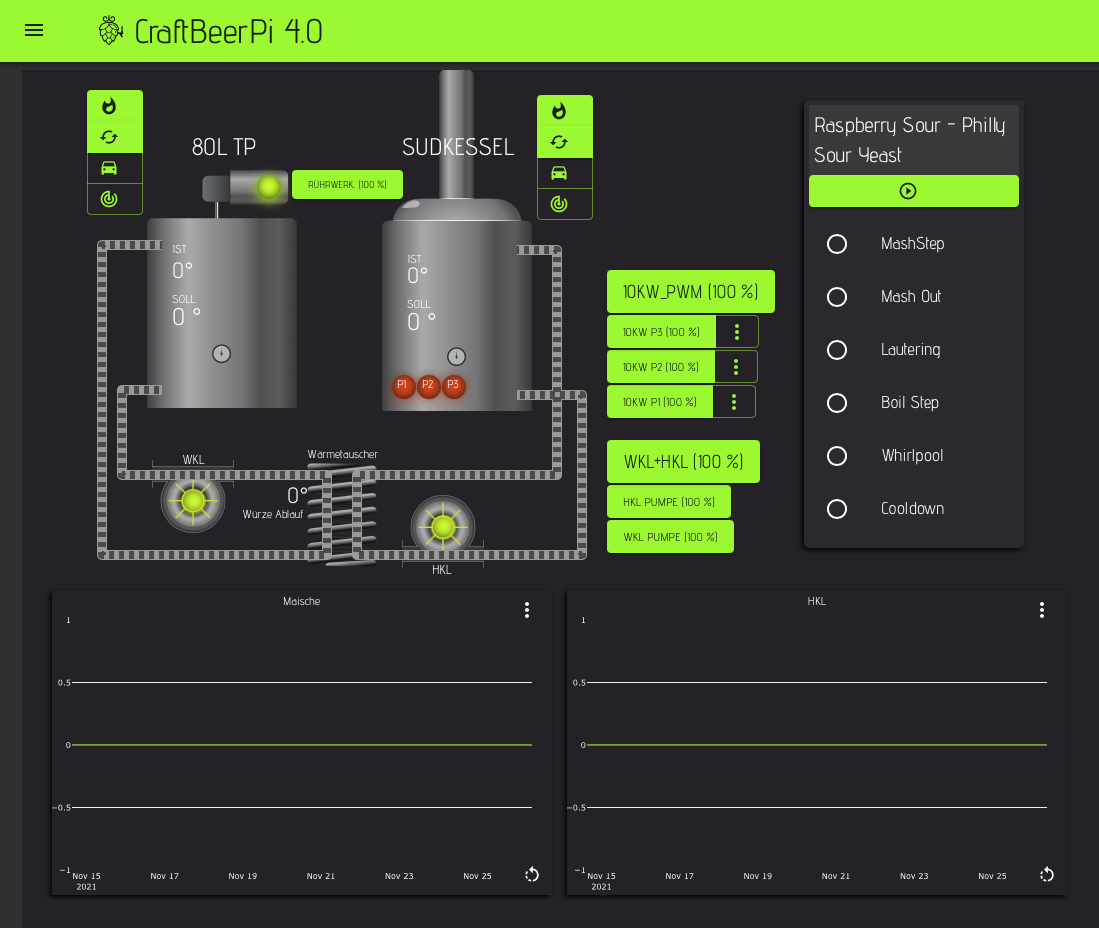Screen dimensions: 1099x928
Task: Click the target spiral icon for Sudkessel
Action: click(559, 204)
